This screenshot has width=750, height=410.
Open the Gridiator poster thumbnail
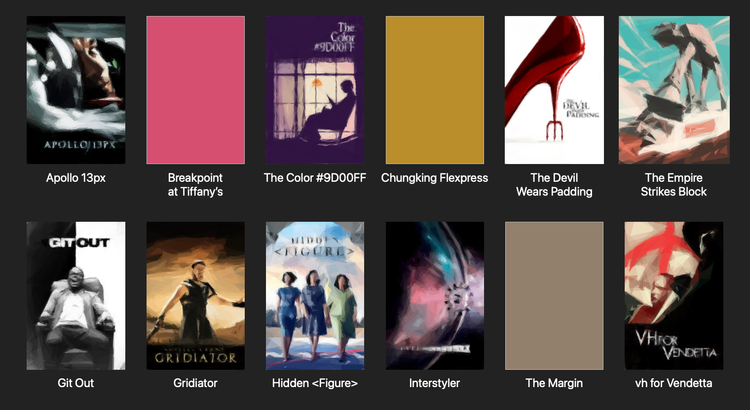click(196, 296)
